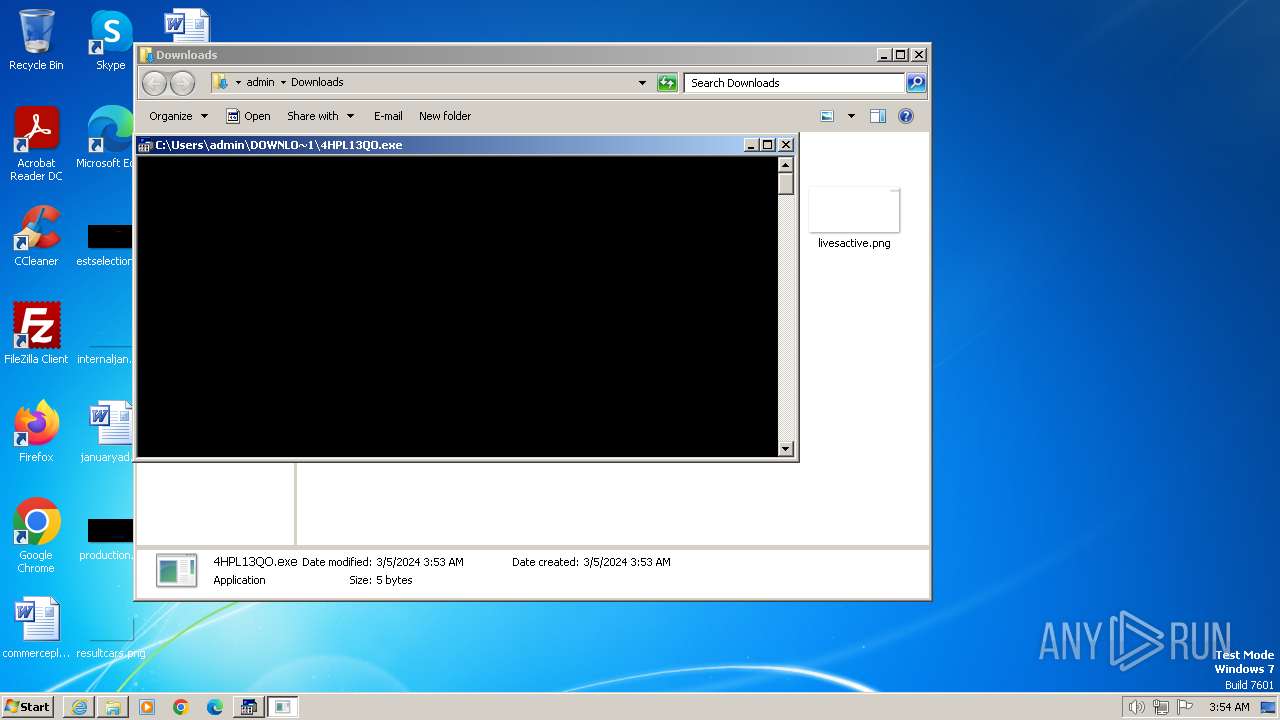The image size is (1280, 720).
Task: Select the estselection desktop file
Action: [106, 245]
